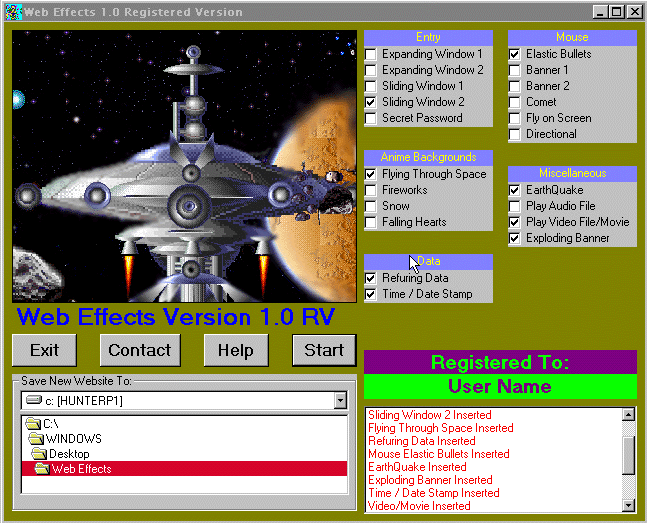The image size is (647, 523).
Task: Uncheck the Sliding Window 2 option
Action: 371,102
